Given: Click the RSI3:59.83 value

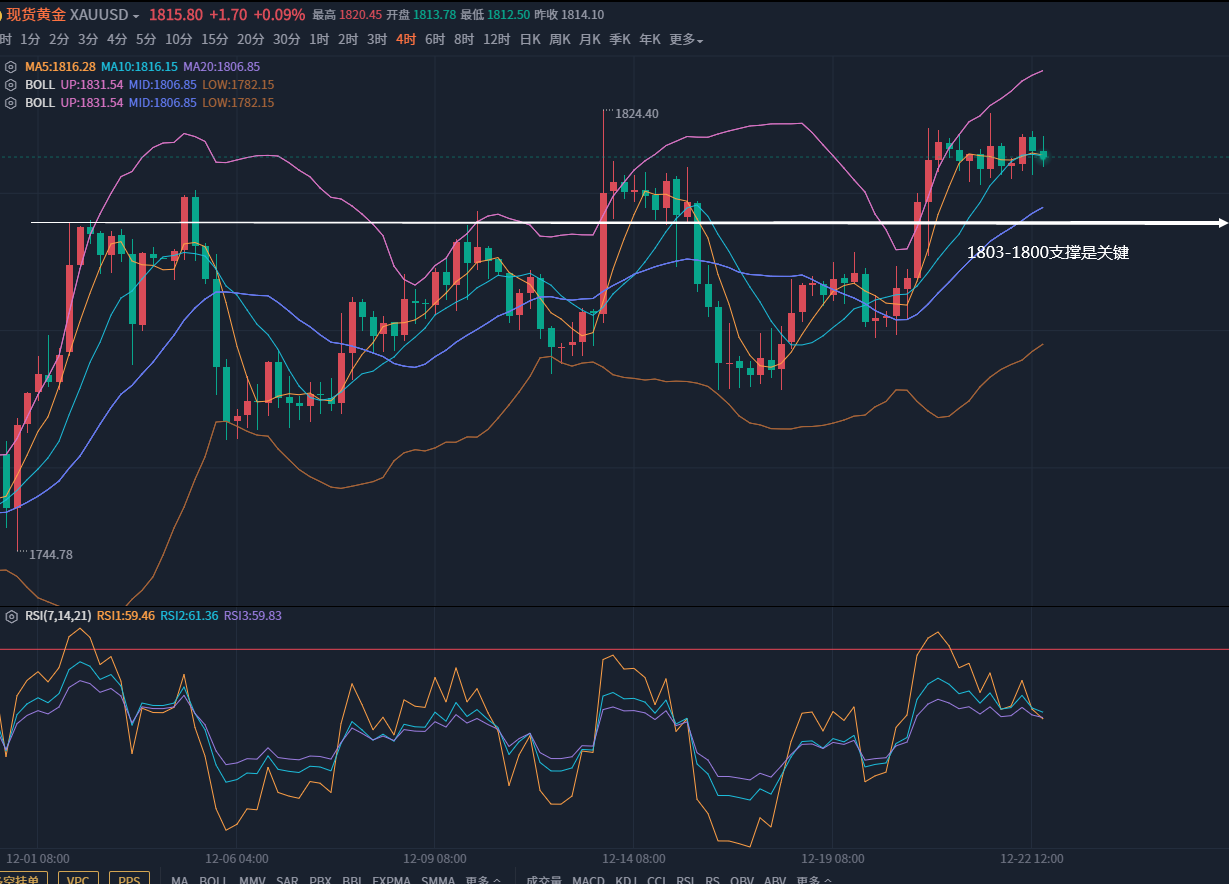Looking at the screenshot, I should (253, 616).
